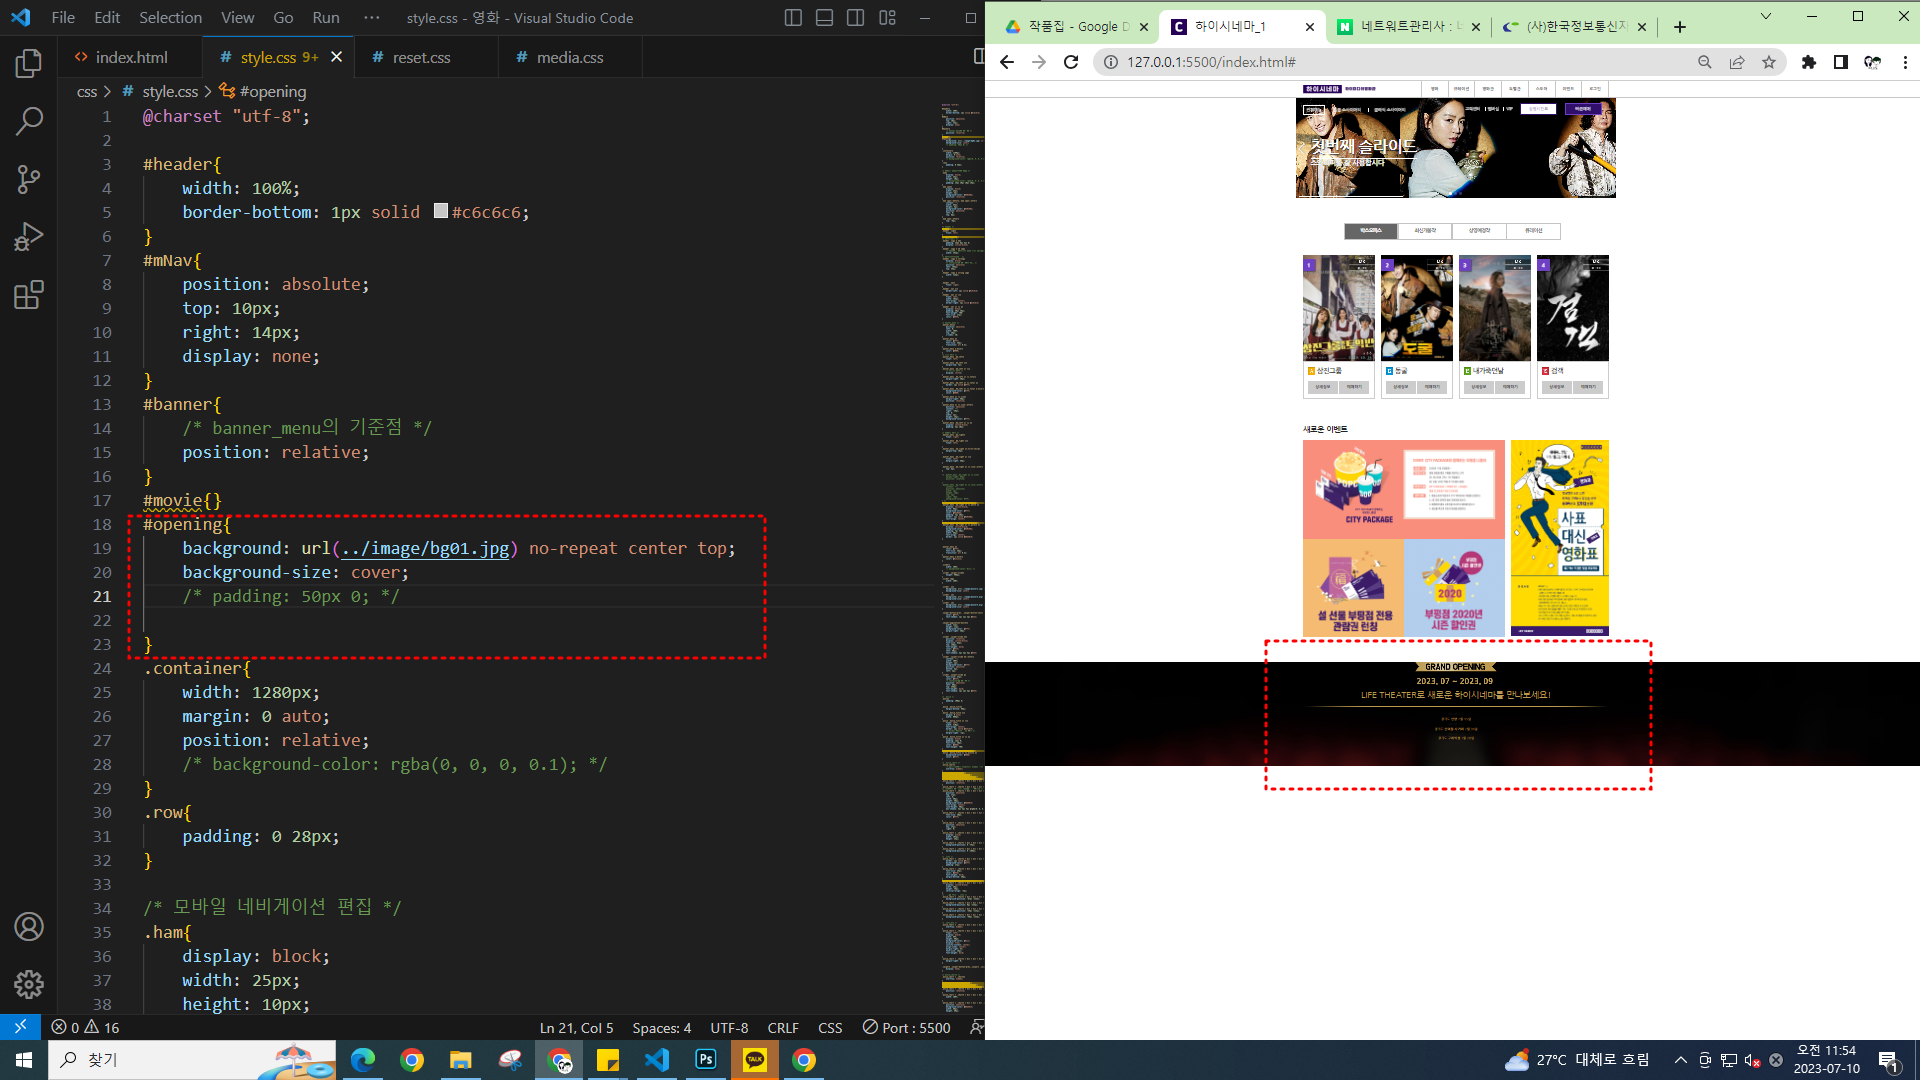The width and height of the screenshot is (1920, 1080).
Task: Click the CRLF line ending indicator
Action: pyautogui.click(x=782, y=1028)
